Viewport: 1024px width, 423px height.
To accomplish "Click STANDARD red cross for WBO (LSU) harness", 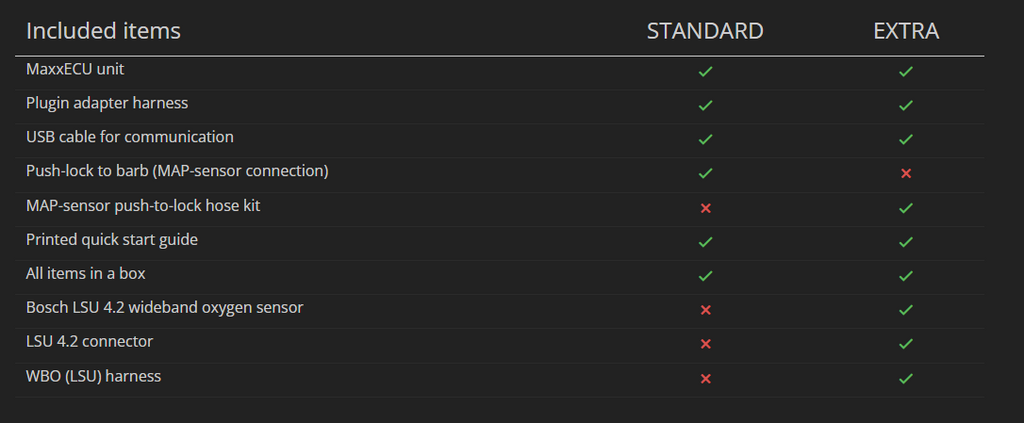I will coord(705,378).
